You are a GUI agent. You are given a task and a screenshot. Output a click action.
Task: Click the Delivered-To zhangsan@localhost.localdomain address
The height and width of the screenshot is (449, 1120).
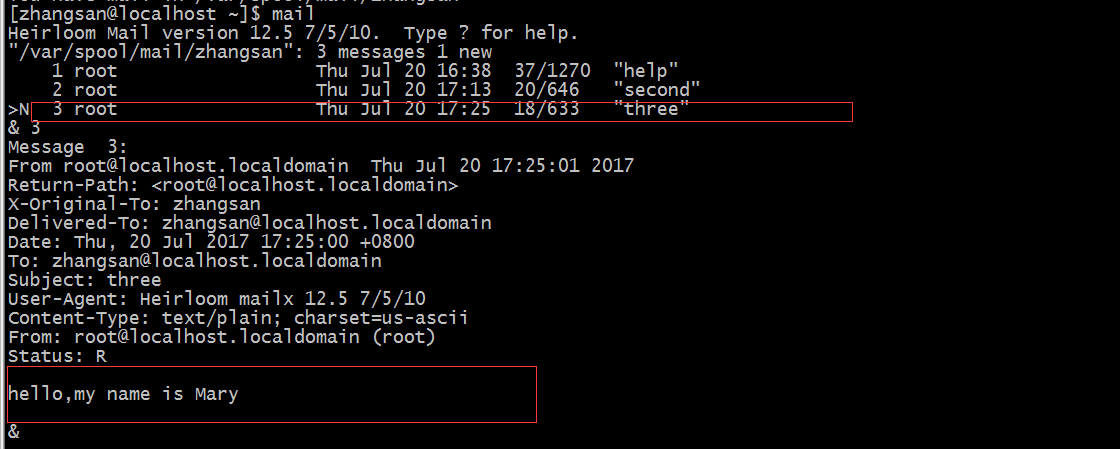tap(326, 223)
